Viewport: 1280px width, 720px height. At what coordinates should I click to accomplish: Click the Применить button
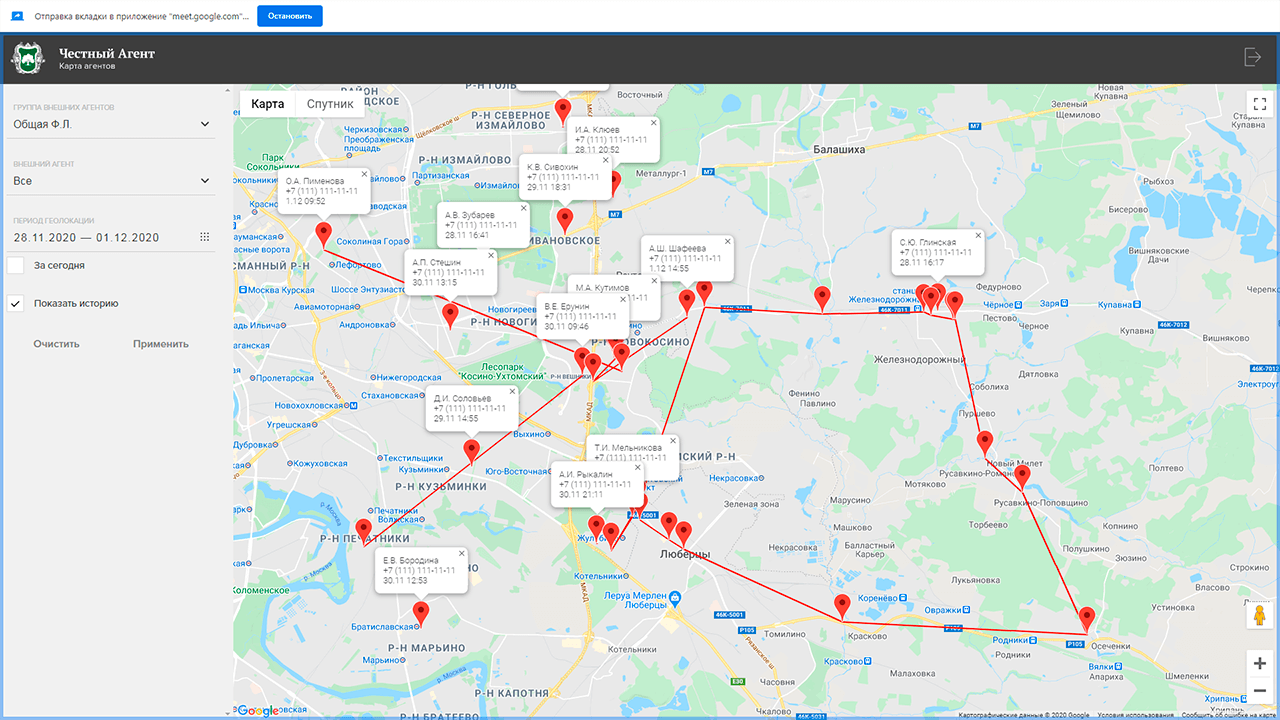click(x=161, y=344)
